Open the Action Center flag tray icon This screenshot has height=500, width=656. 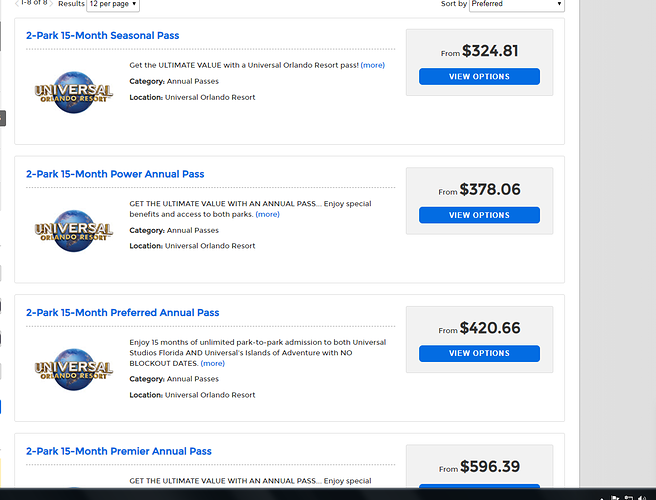point(615,498)
